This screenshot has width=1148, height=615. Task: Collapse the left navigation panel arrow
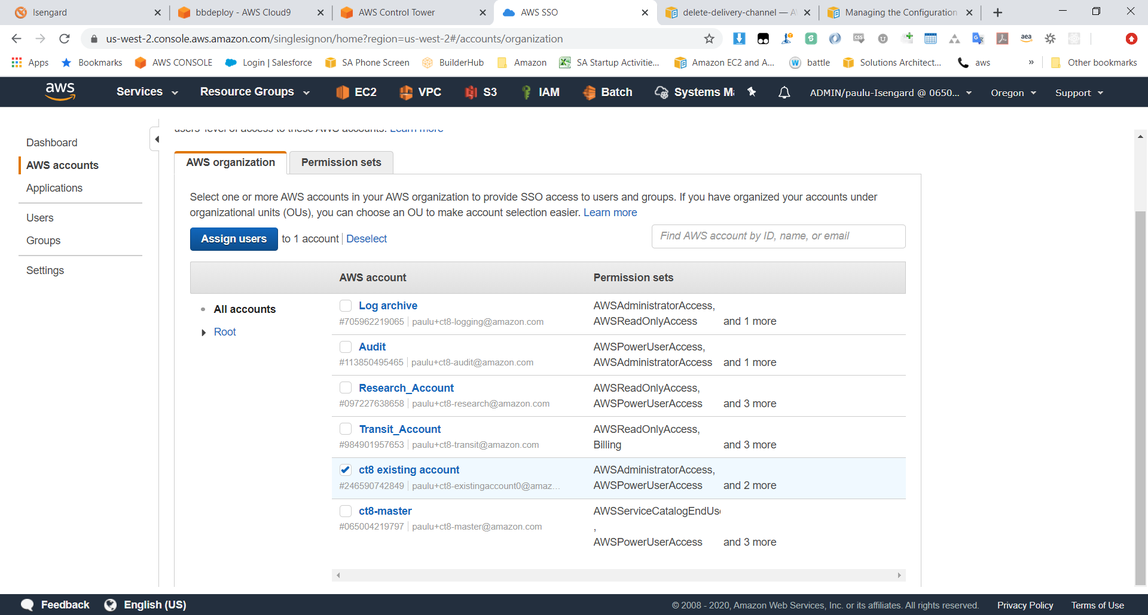[155, 139]
